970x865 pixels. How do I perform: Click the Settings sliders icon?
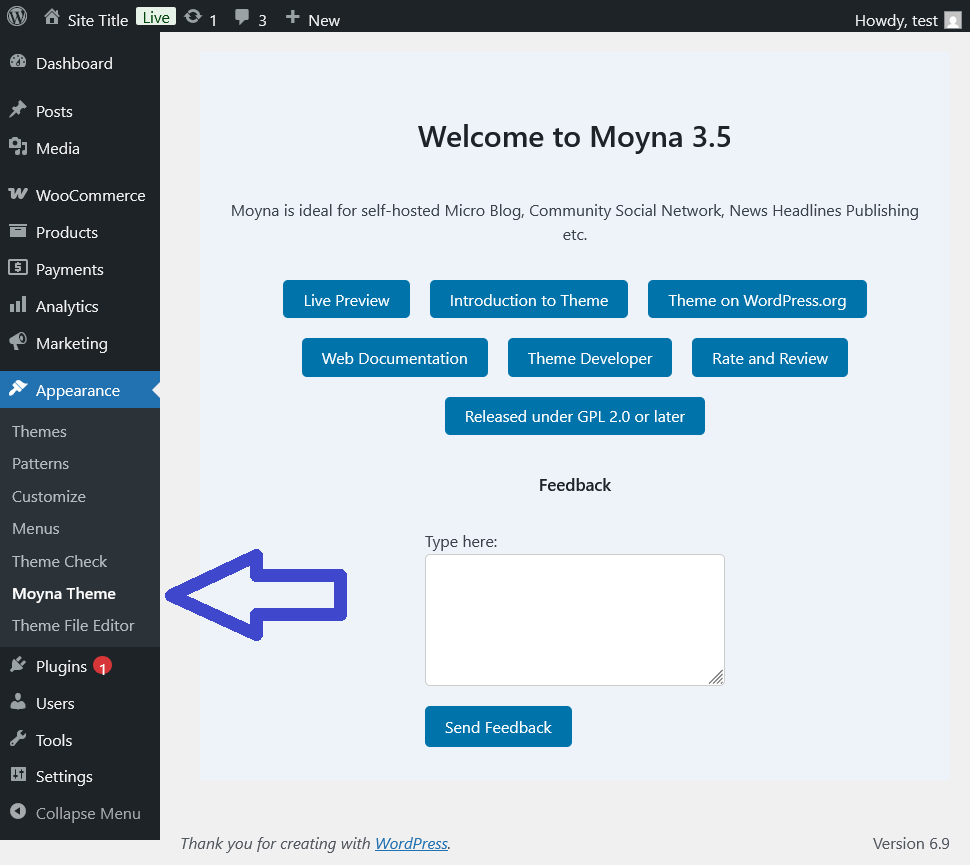18,775
